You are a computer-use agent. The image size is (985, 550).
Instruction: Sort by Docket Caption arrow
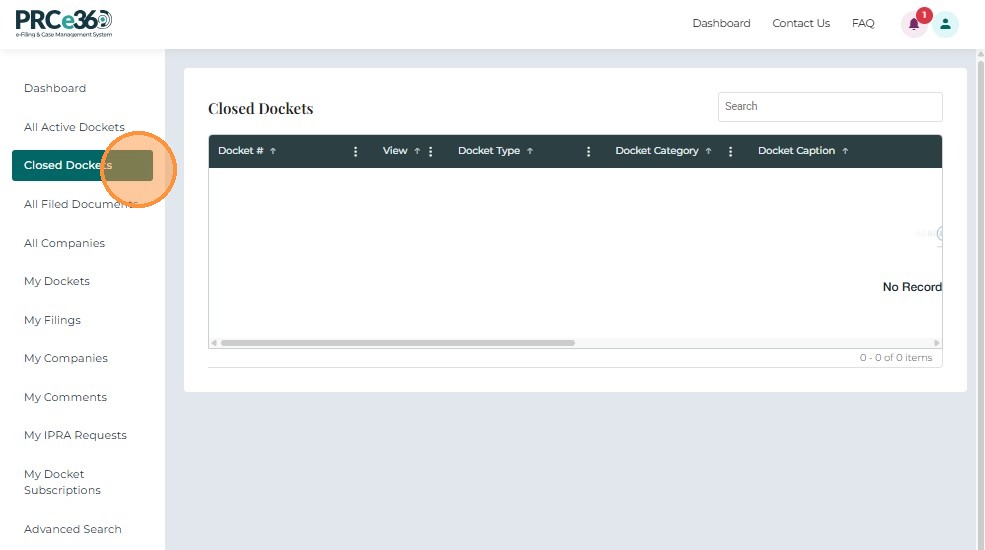pos(845,151)
